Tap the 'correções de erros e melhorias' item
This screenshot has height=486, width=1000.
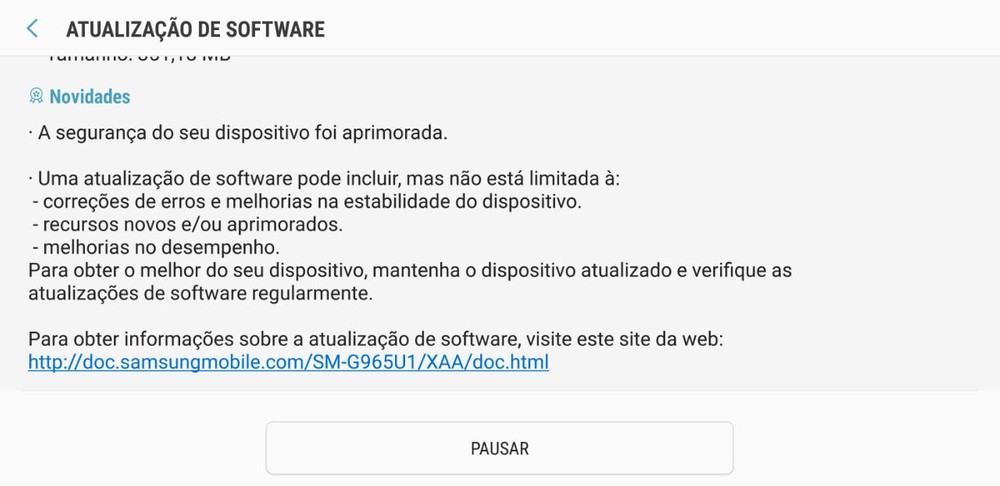coord(307,202)
